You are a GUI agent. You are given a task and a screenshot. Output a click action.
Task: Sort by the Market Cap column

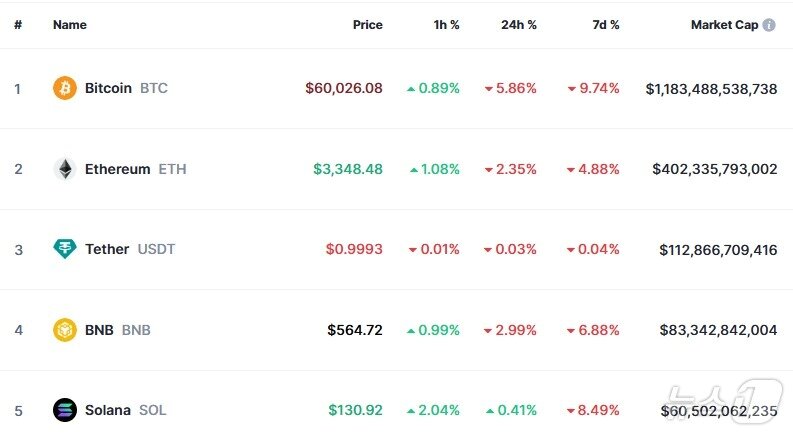click(x=724, y=25)
